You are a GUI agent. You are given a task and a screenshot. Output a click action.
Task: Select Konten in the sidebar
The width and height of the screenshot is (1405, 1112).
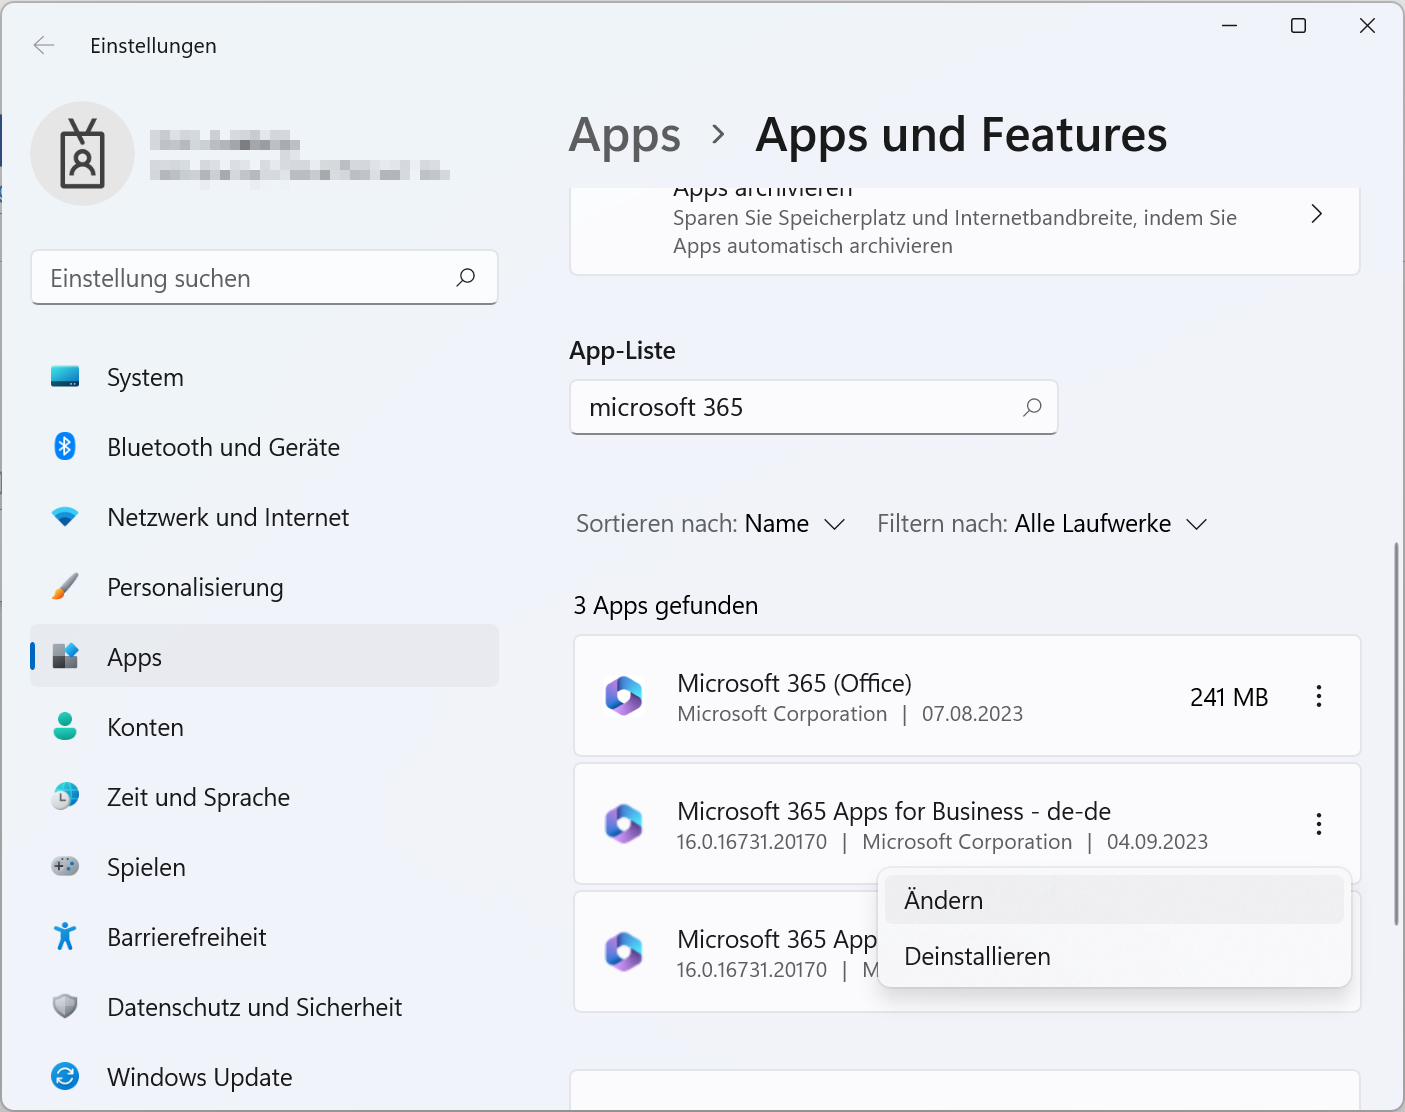click(265, 727)
